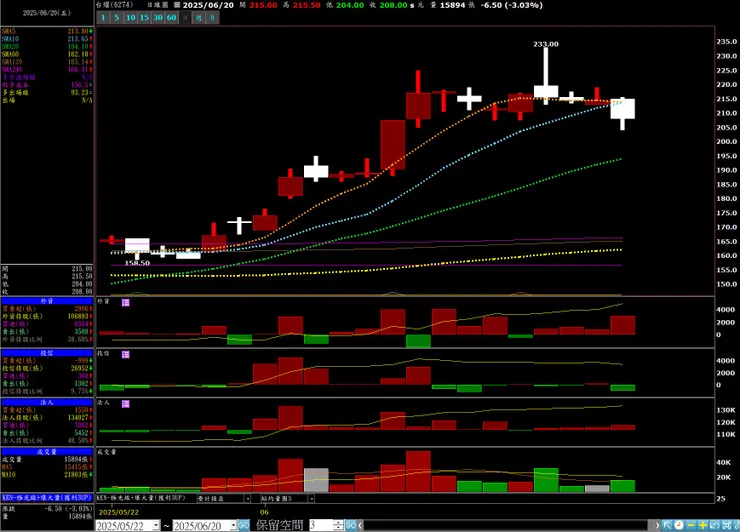The width and height of the screenshot is (740, 532).
Task: Select the weekly (週) timeframe button
Action: point(199,18)
